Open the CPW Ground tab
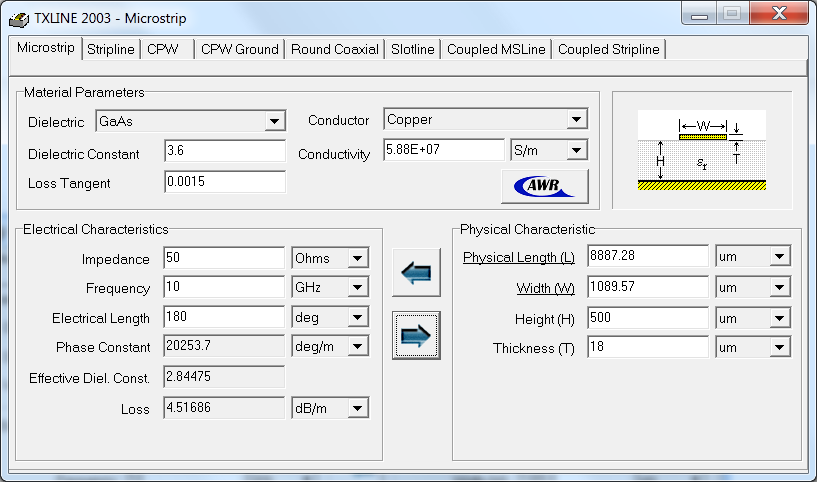Image resolution: width=817 pixels, height=482 pixels. (x=240, y=50)
